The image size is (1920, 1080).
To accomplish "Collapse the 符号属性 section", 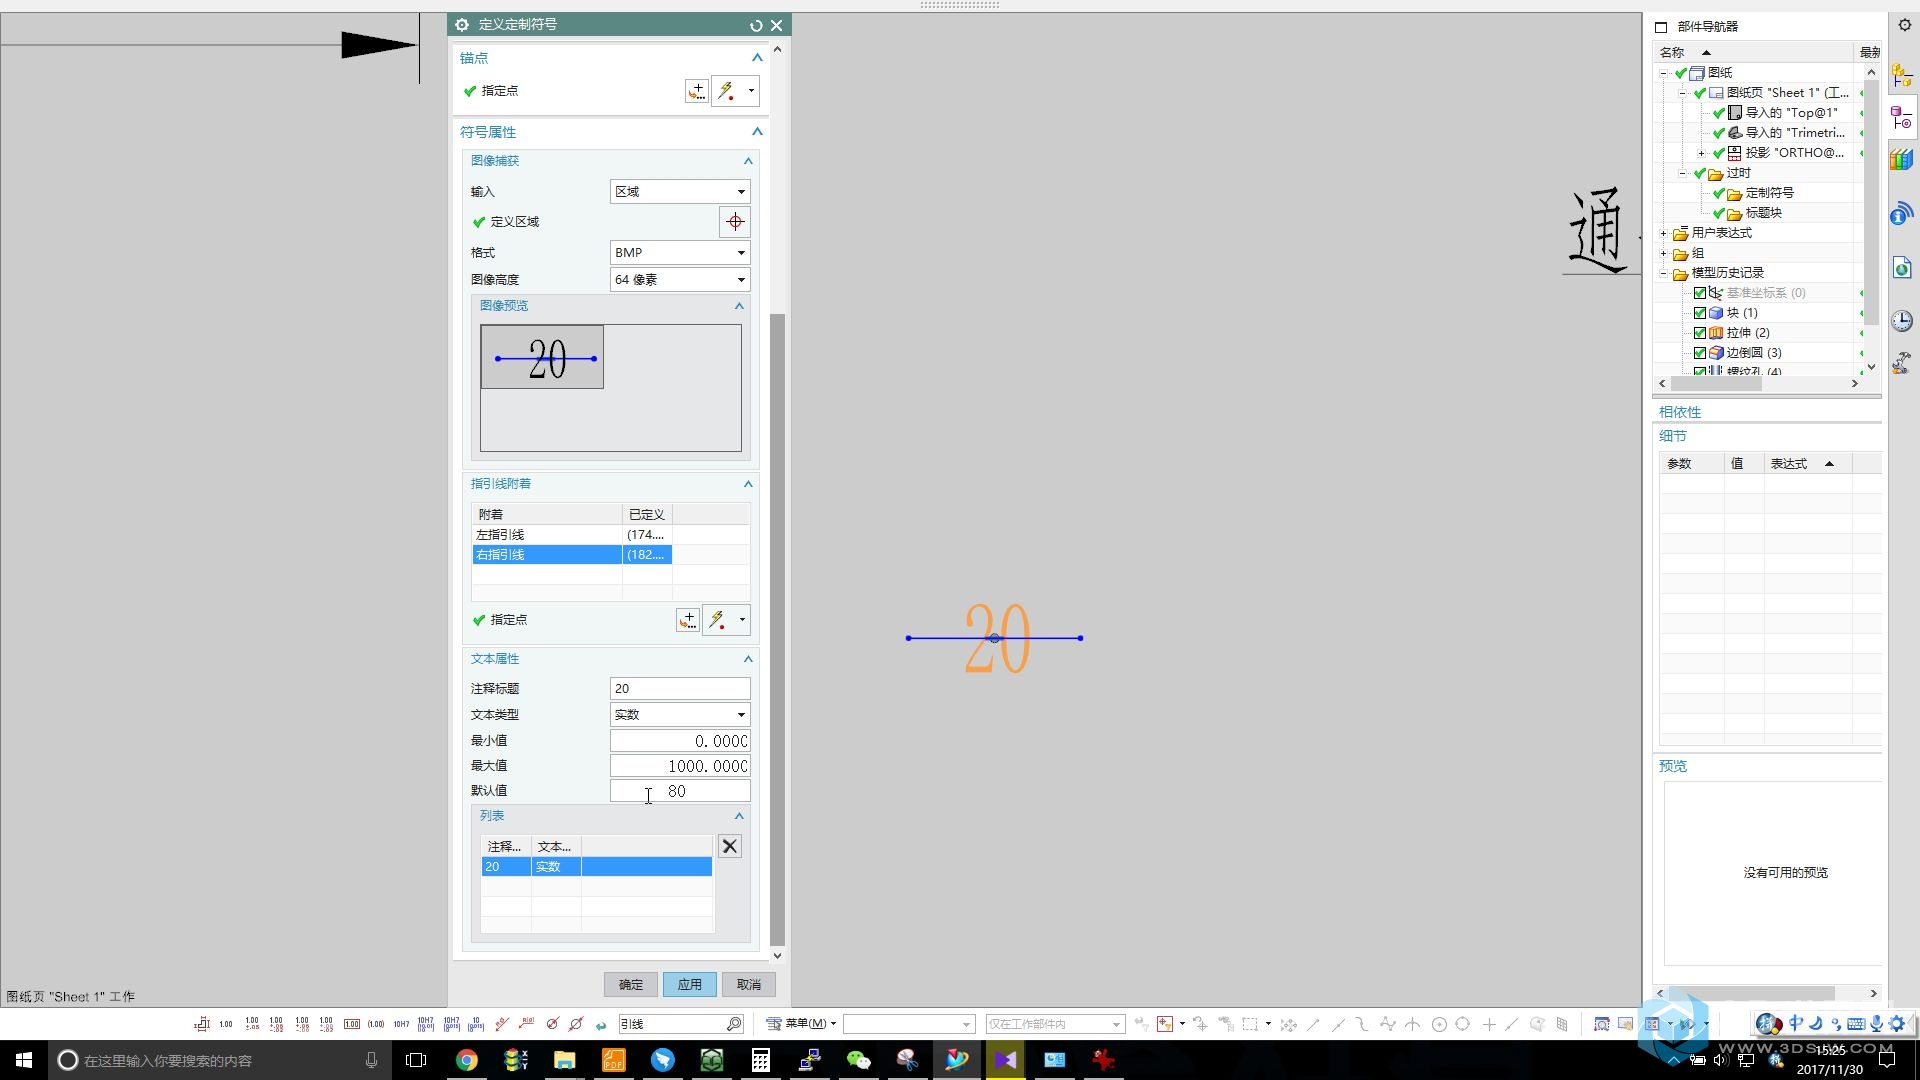I will point(757,132).
